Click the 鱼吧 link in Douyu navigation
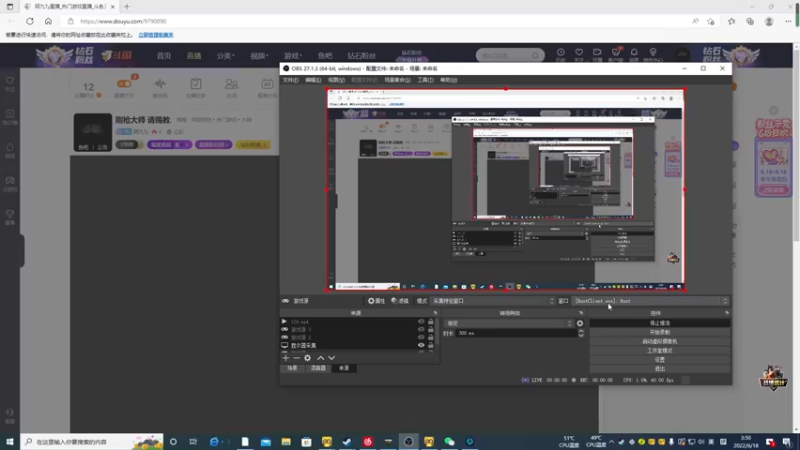This screenshot has width=800, height=450. coord(325,56)
